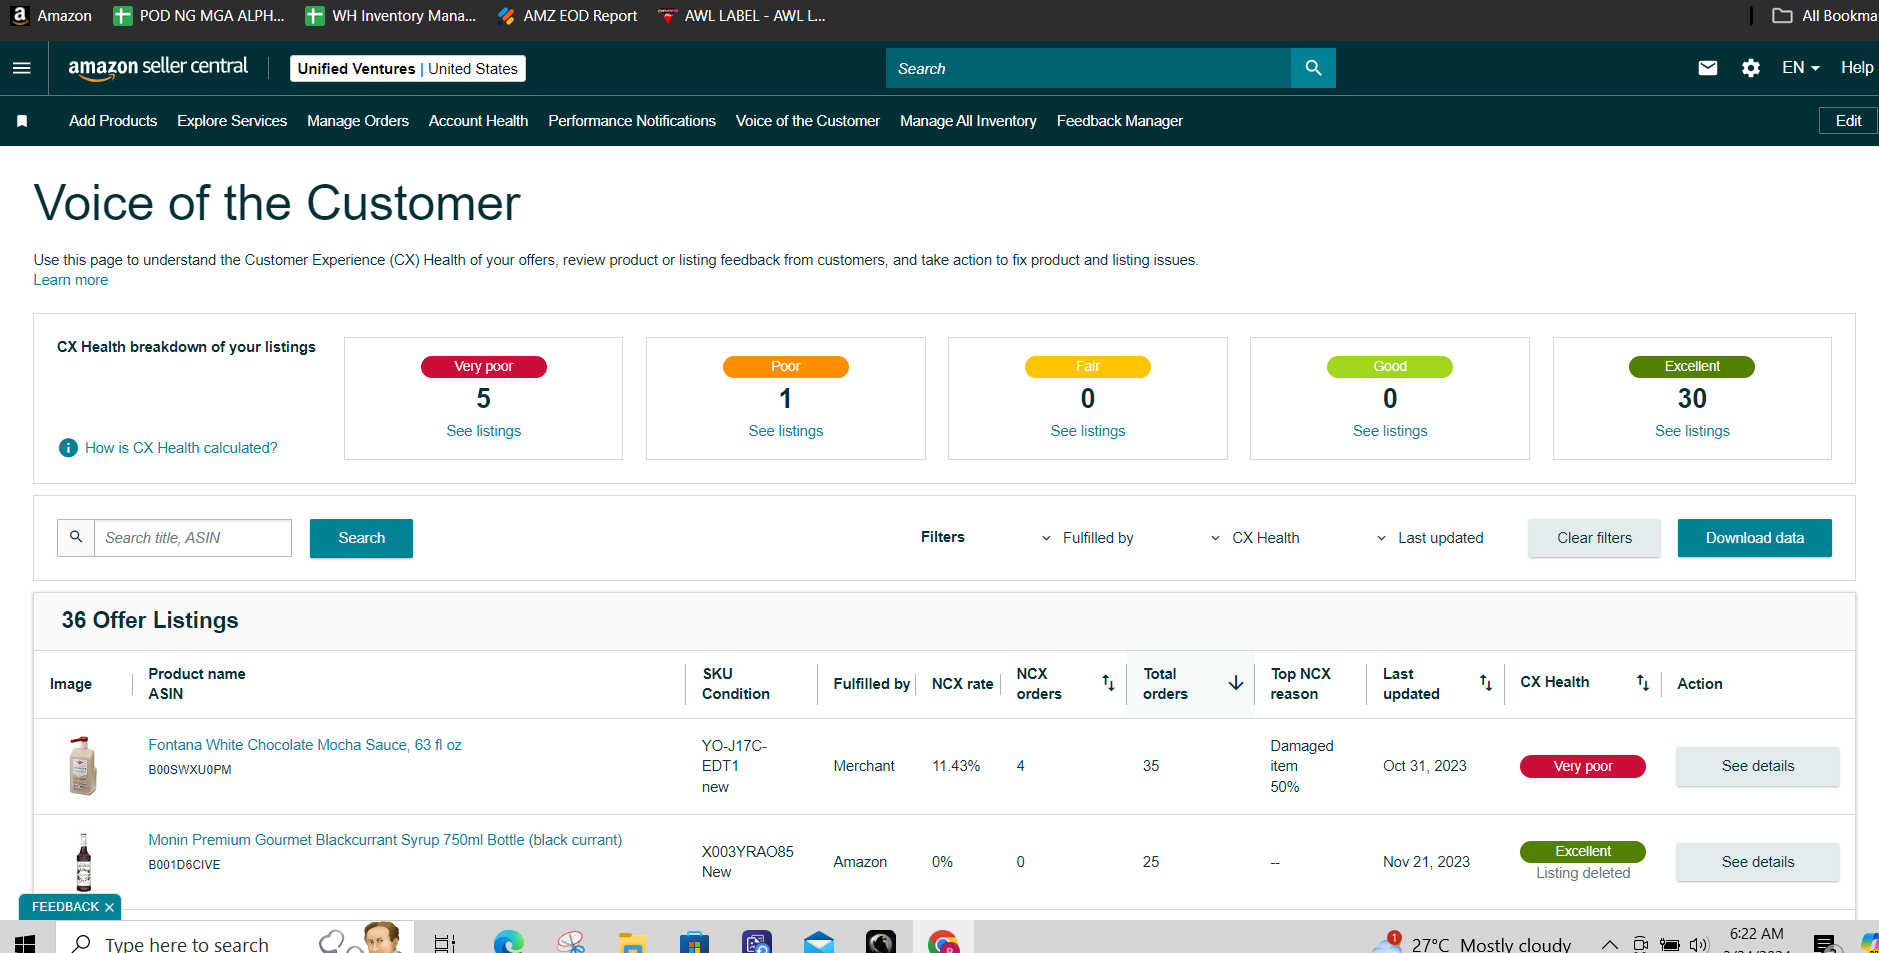
Task: Click Help in the header
Action: pos(1857,68)
